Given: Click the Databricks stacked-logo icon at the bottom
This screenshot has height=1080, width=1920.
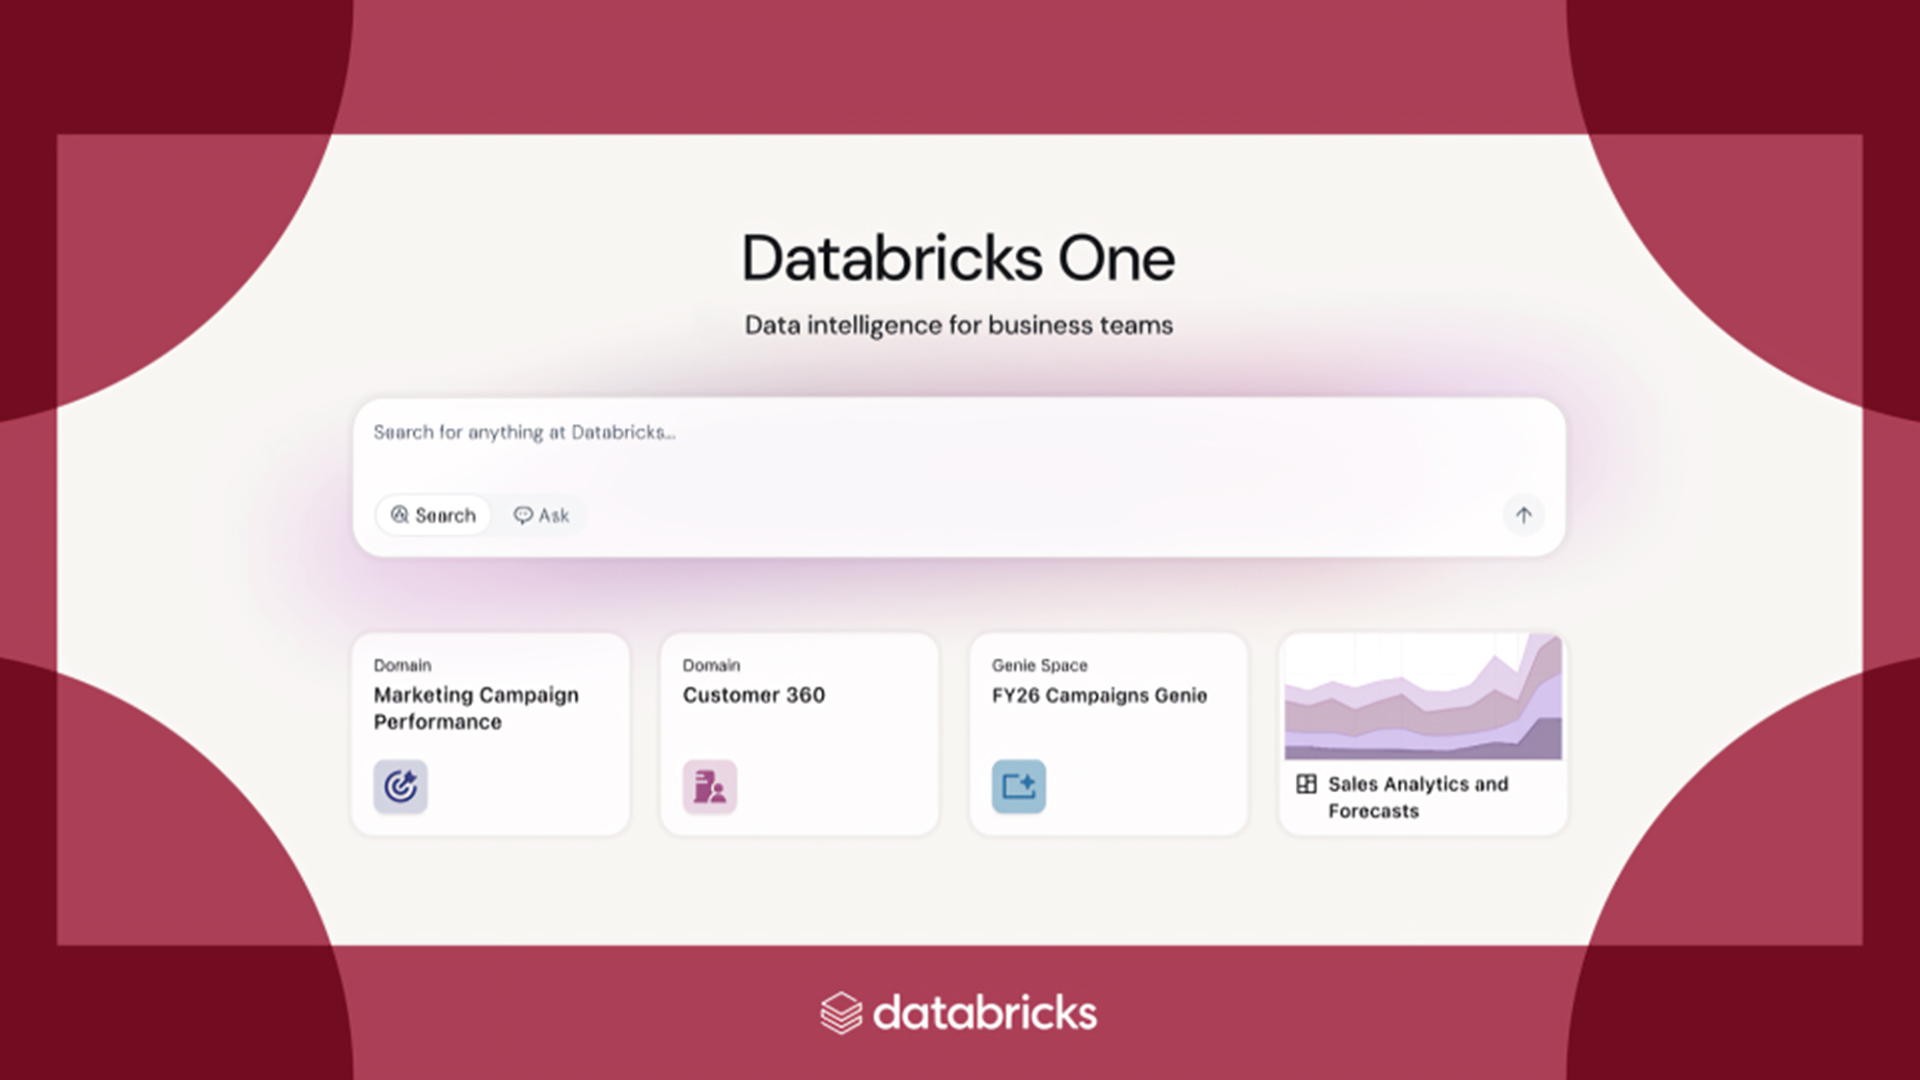Looking at the screenshot, I should [840, 1012].
